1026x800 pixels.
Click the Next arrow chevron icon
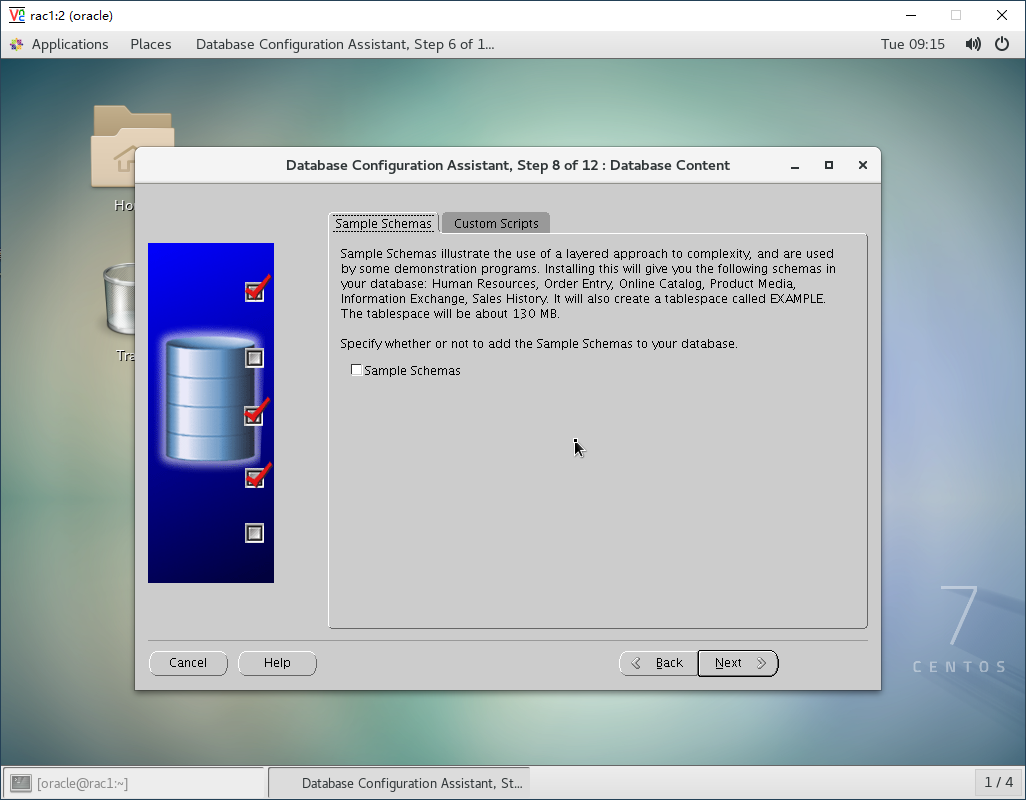click(x=761, y=663)
